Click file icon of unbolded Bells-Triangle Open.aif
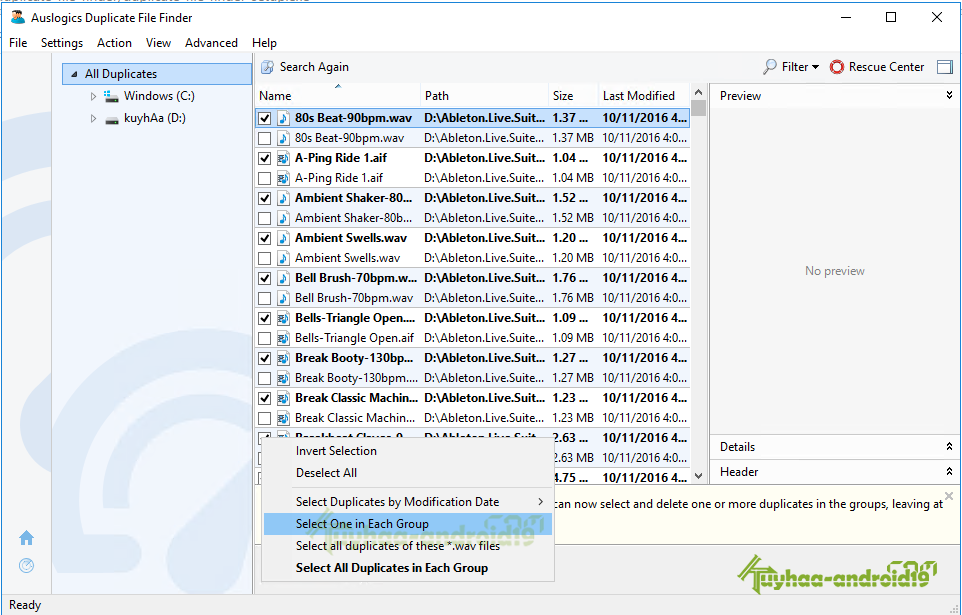This screenshot has width=962, height=615. (x=283, y=338)
